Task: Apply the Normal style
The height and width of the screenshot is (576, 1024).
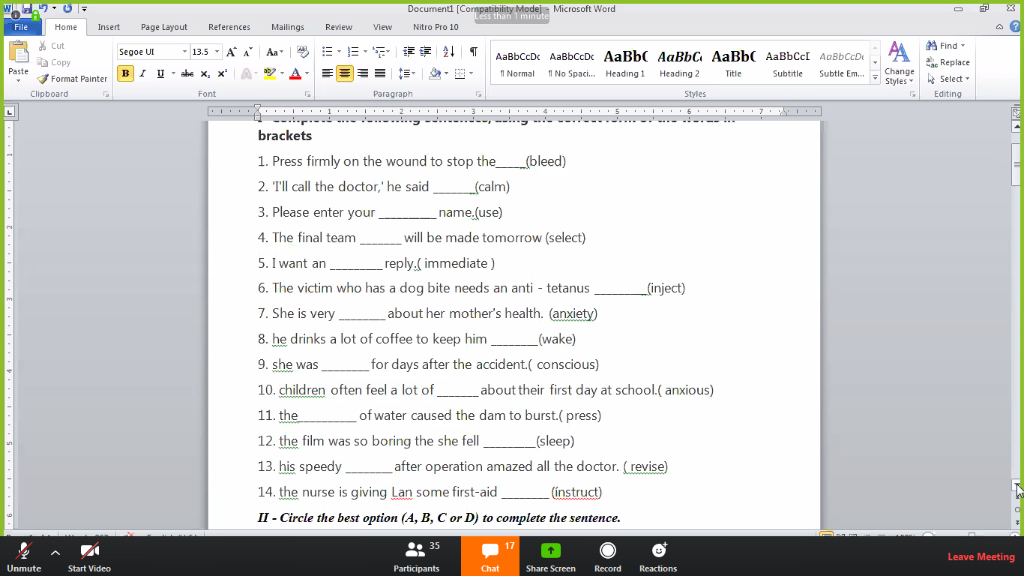Action: click(517, 64)
